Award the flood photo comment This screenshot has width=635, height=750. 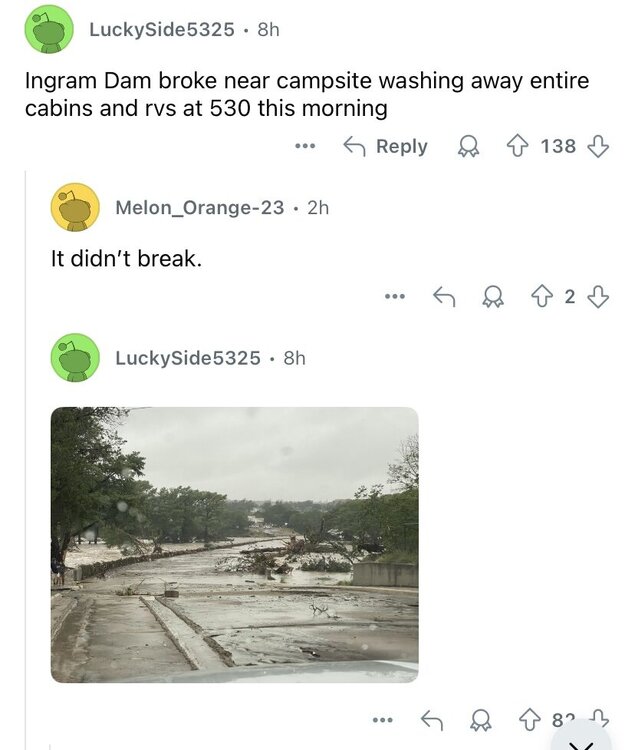coord(481,718)
